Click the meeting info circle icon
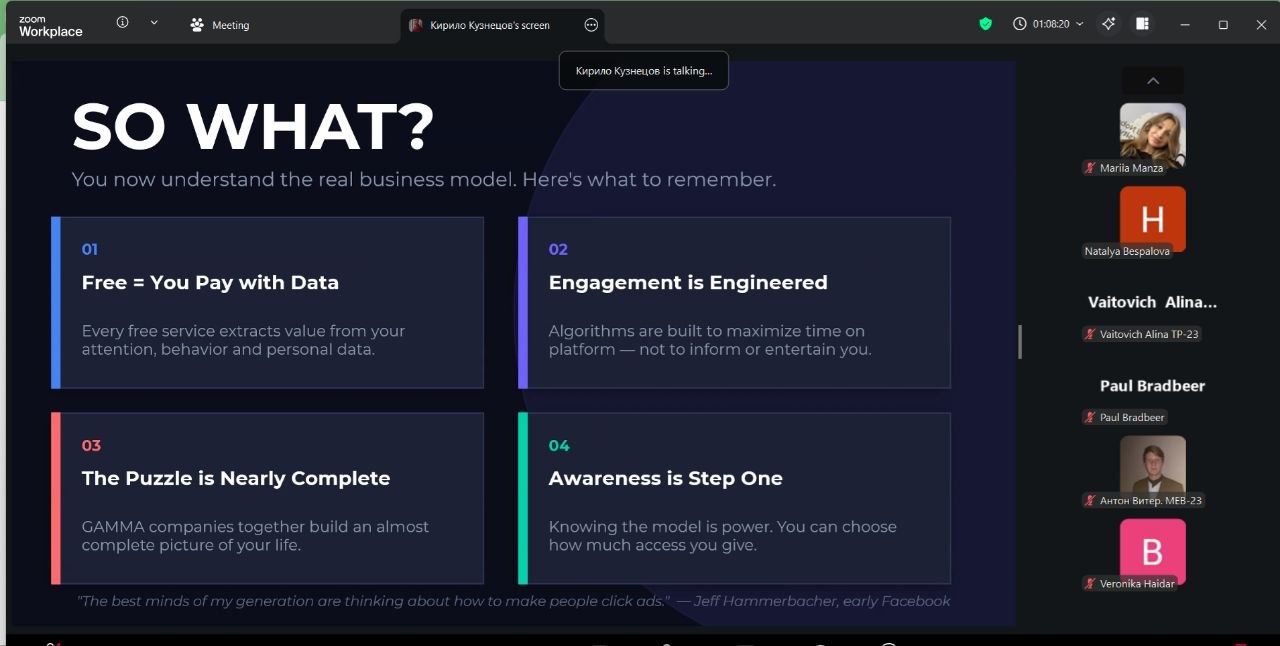The image size is (1280, 646). click(122, 23)
